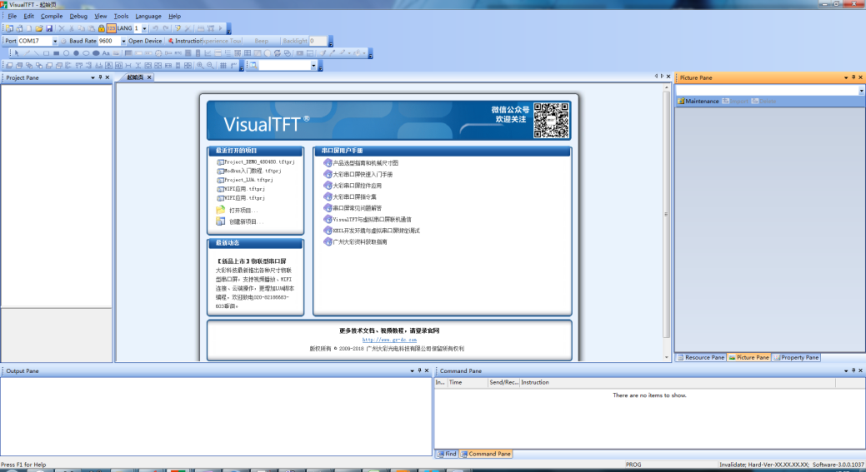866x472 pixels.
Task: Click the Backlight value input field
Action: pyautogui.click(x=316, y=41)
